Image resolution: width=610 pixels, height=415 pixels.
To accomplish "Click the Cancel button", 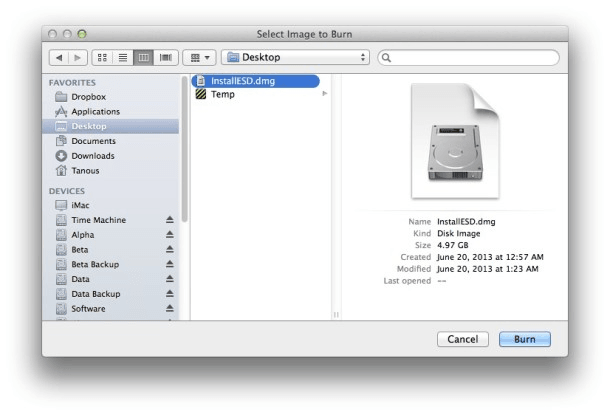I will 463,339.
